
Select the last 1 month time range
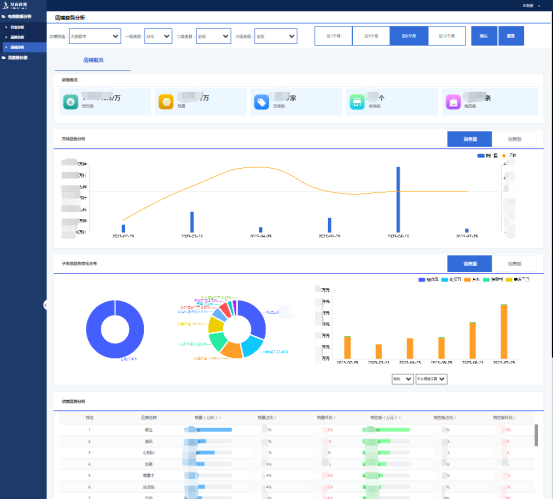pos(333,36)
